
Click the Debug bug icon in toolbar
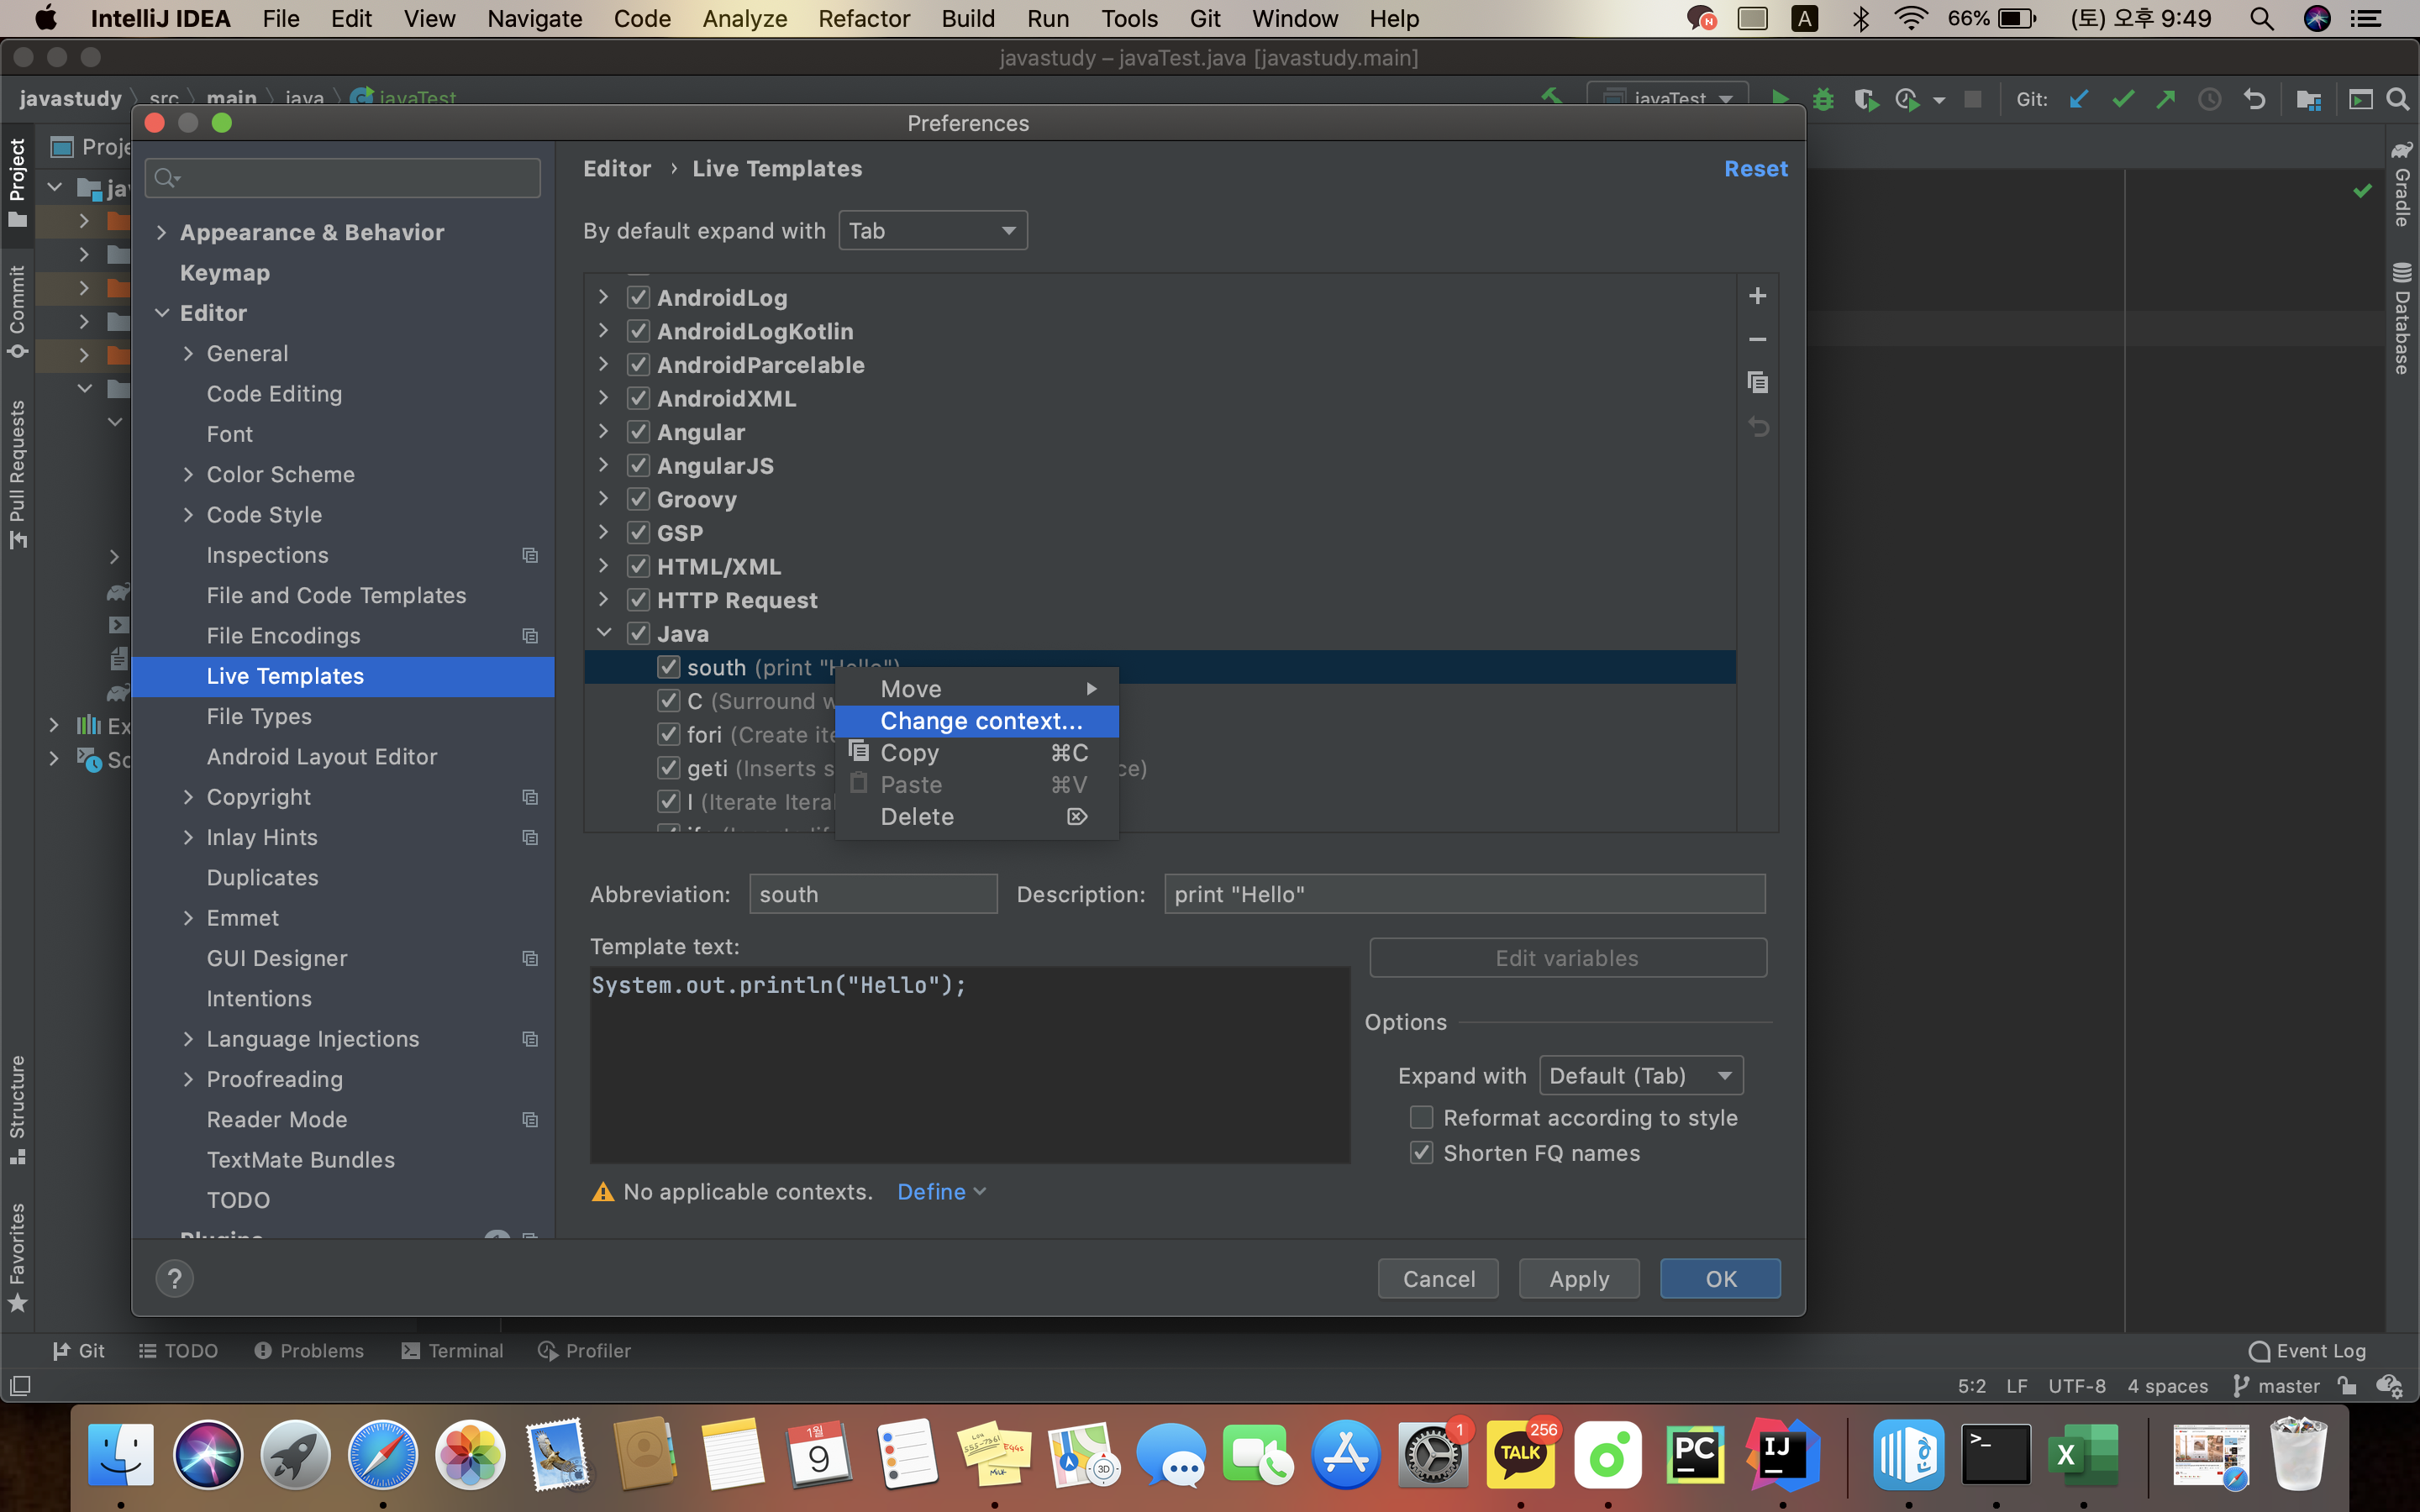[1823, 99]
